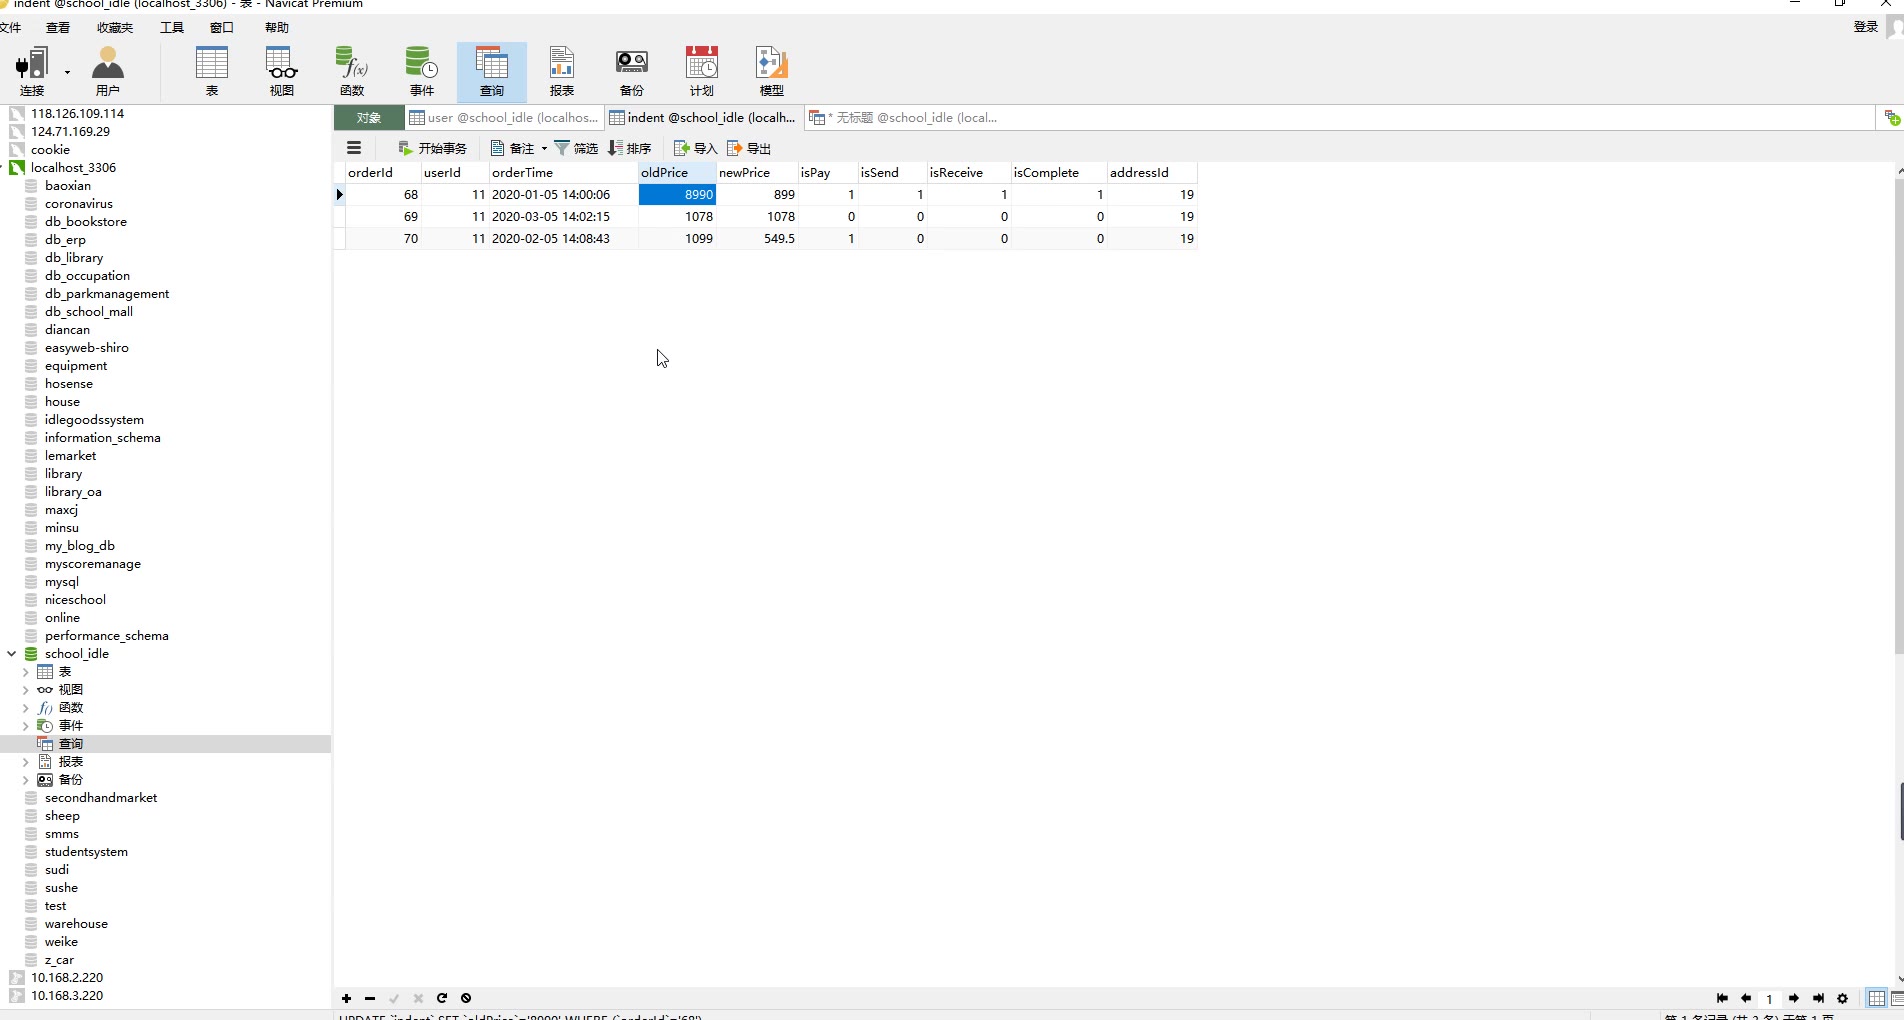Screen dimensions: 1904x1020
Task: Switch to grid view
Action: click(1877, 998)
